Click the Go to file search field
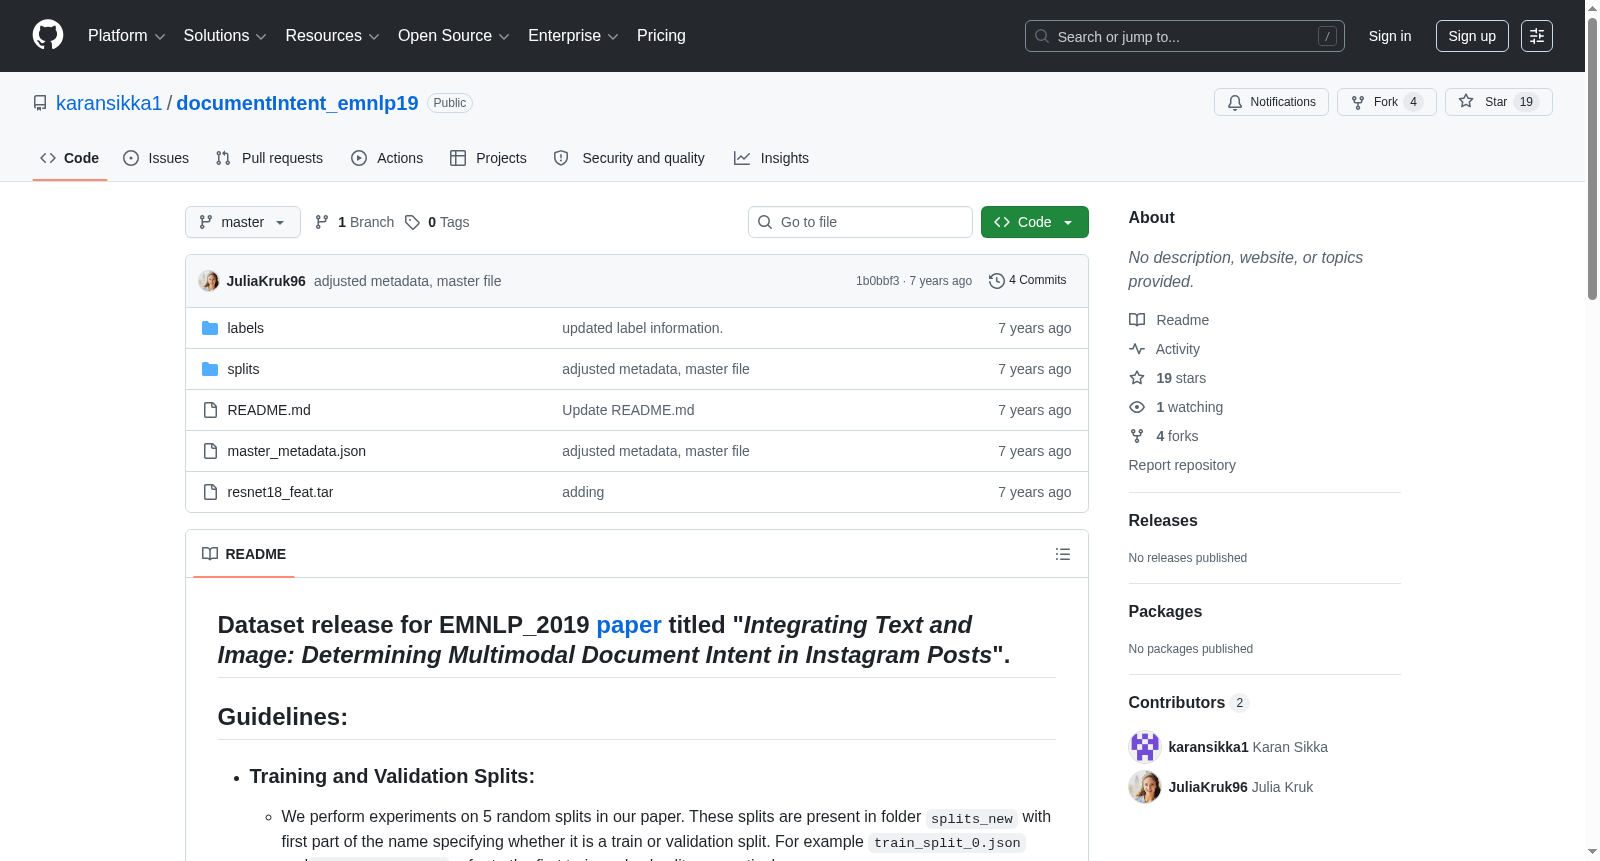Image resolution: width=1600 pixels, height=861 pixels. point(860,222)
